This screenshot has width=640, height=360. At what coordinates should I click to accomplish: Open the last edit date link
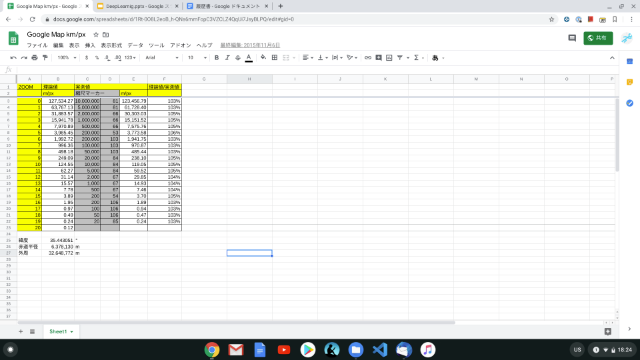pos(250,45)
